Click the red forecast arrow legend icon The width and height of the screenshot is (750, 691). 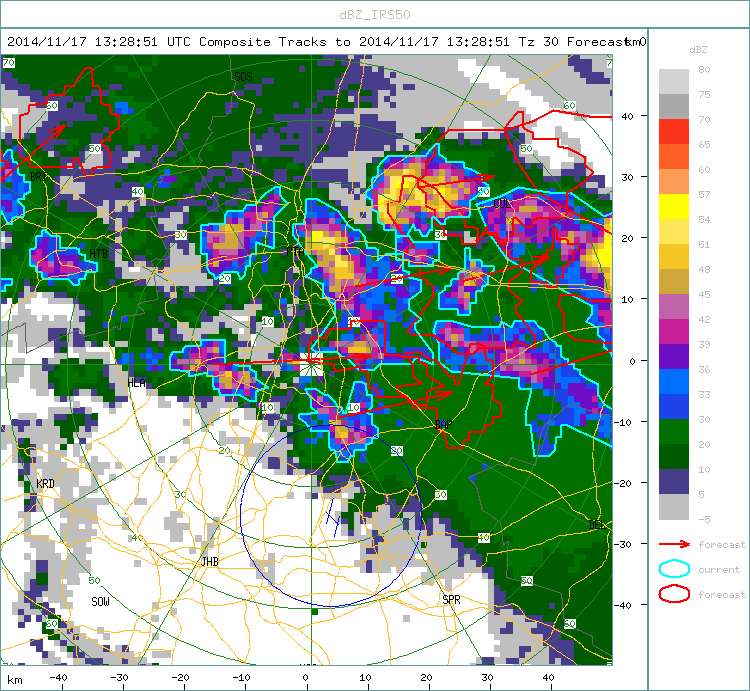click(674, 544)
